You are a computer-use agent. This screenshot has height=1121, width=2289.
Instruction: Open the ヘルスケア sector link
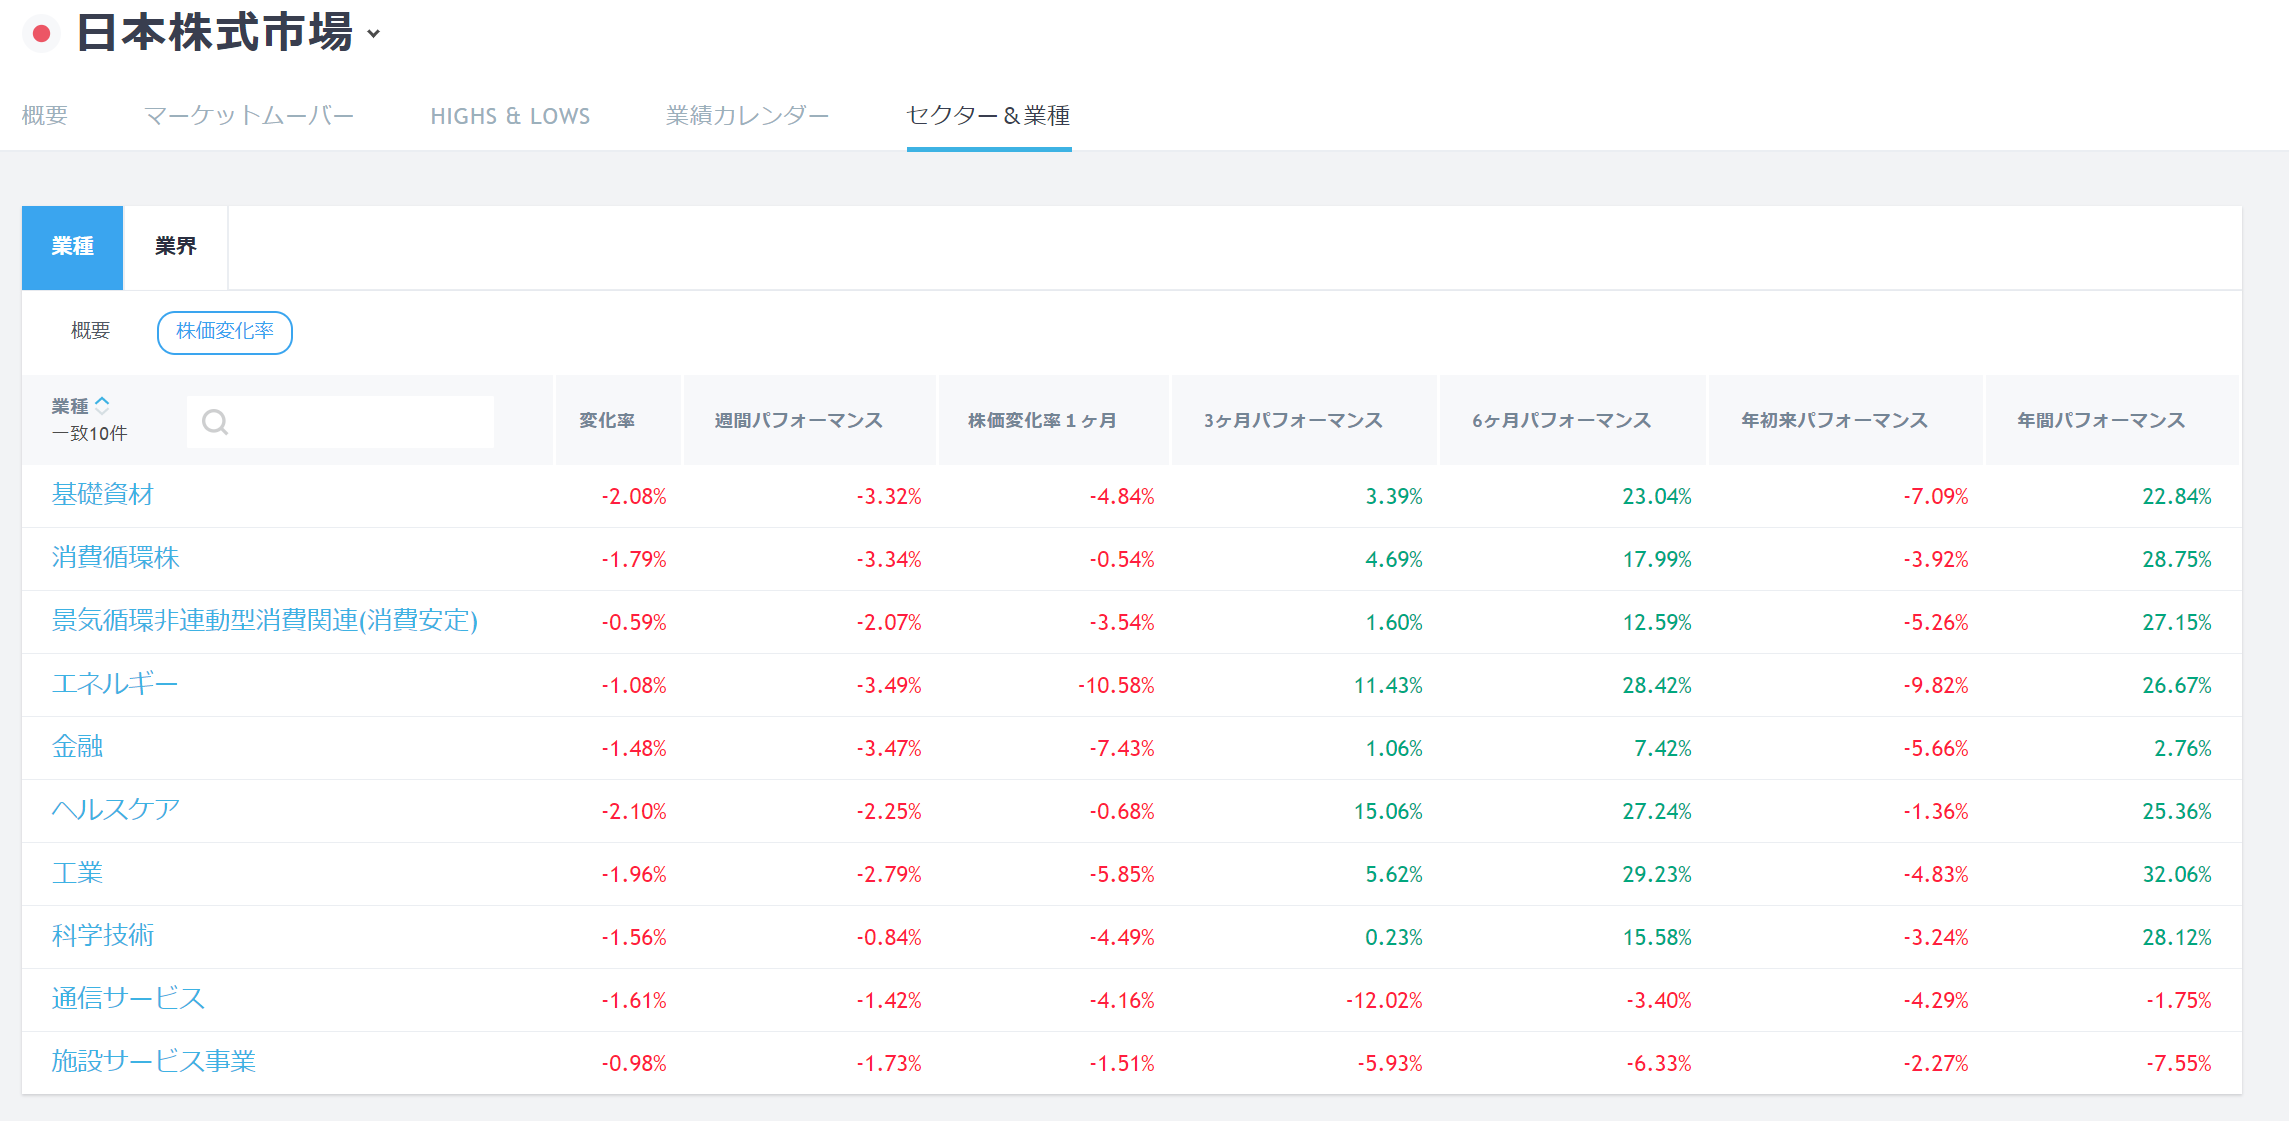click(116, 810)
